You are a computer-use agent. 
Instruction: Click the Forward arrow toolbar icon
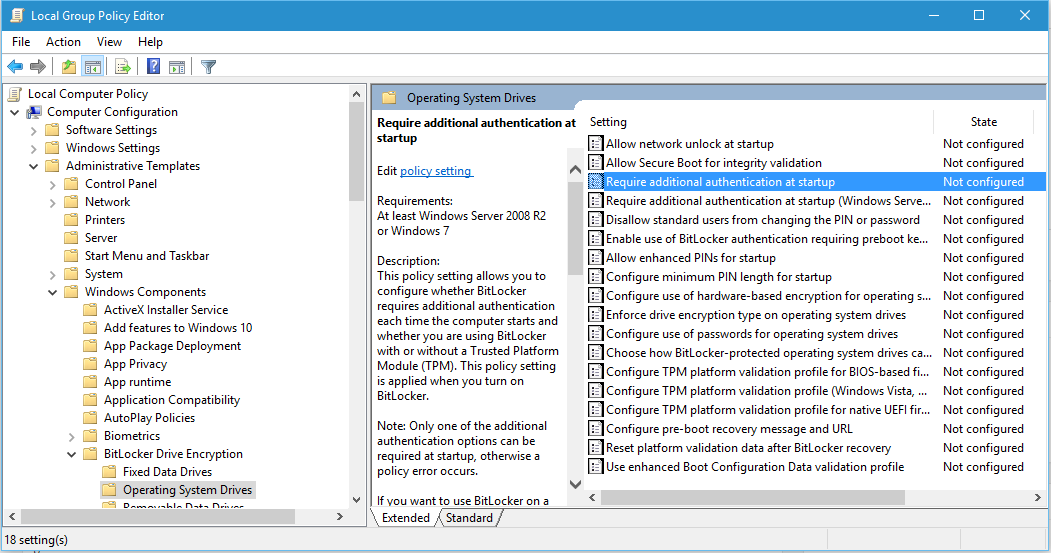(x=38, y=66)
